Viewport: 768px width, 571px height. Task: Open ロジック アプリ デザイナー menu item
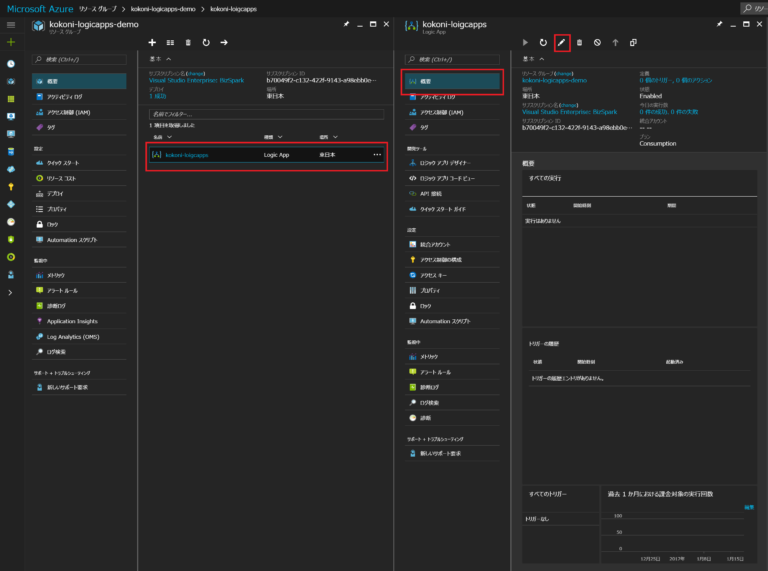[x=445, y=162]
